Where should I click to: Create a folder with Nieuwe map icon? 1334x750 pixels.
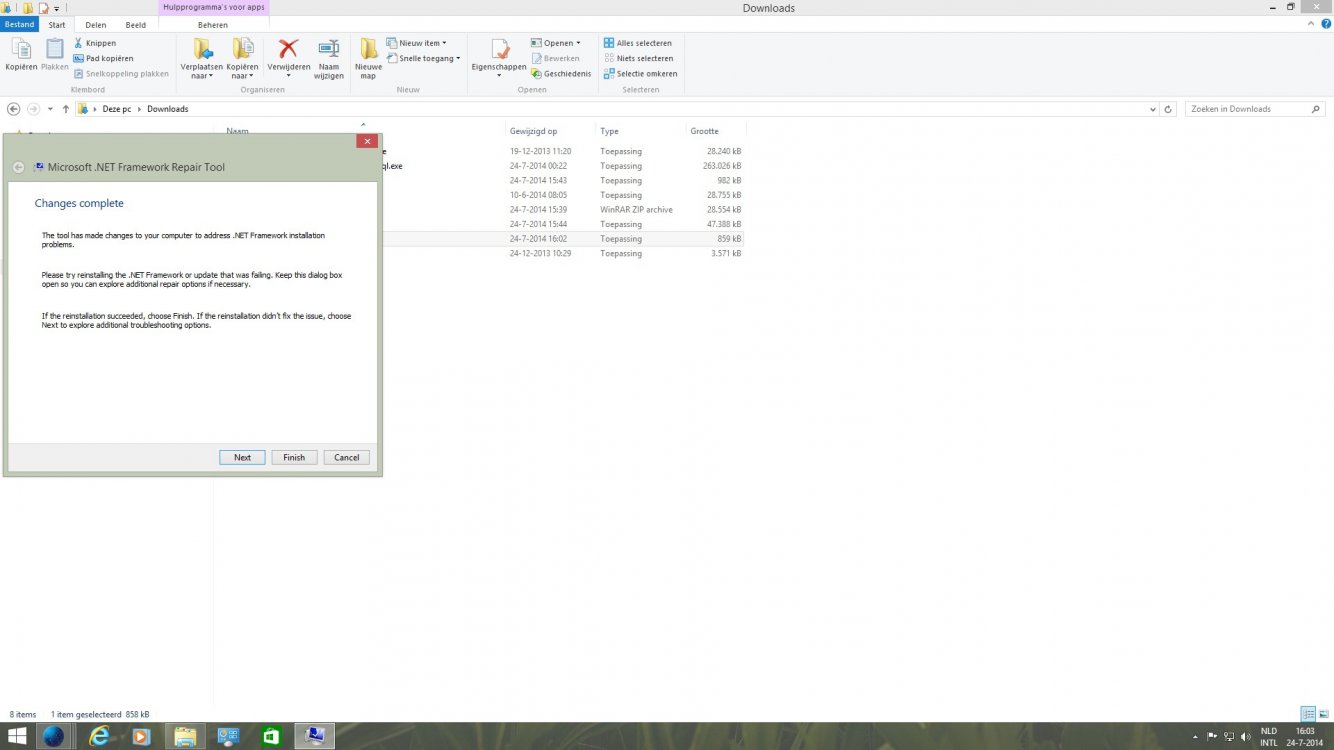tap(368, 49)
